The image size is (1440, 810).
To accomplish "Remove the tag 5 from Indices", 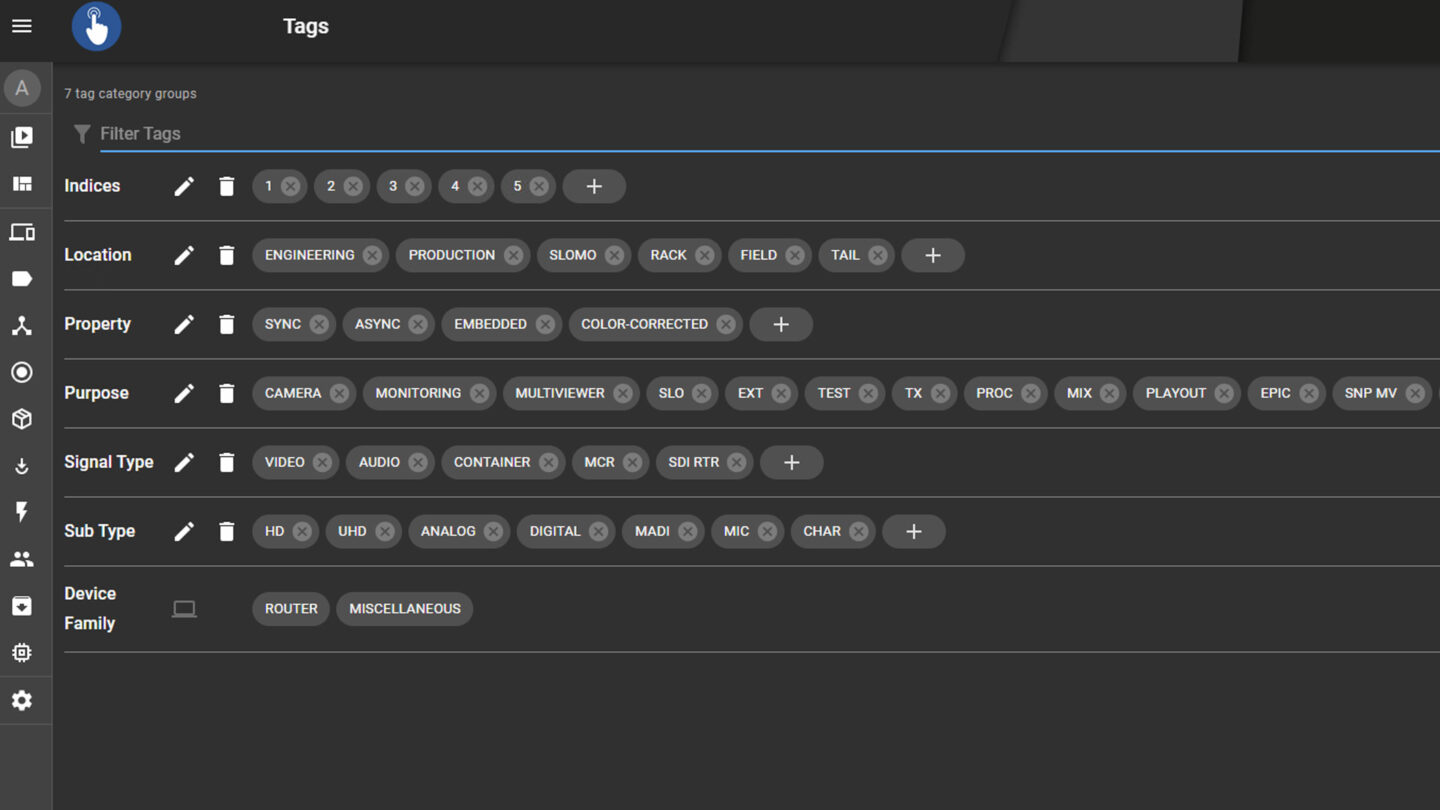I will 539,186.
